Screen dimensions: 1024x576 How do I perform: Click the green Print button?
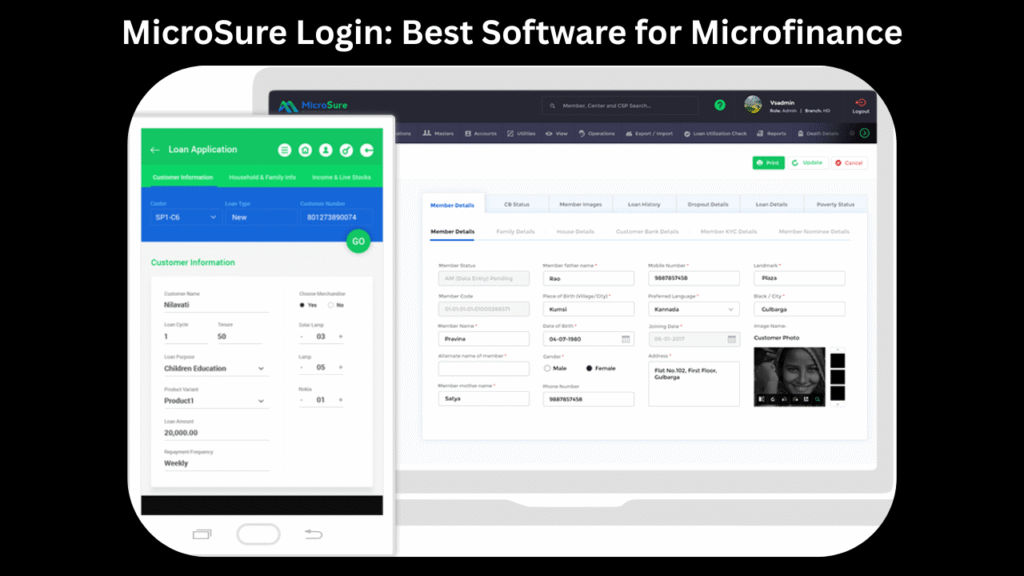(768, 163)
